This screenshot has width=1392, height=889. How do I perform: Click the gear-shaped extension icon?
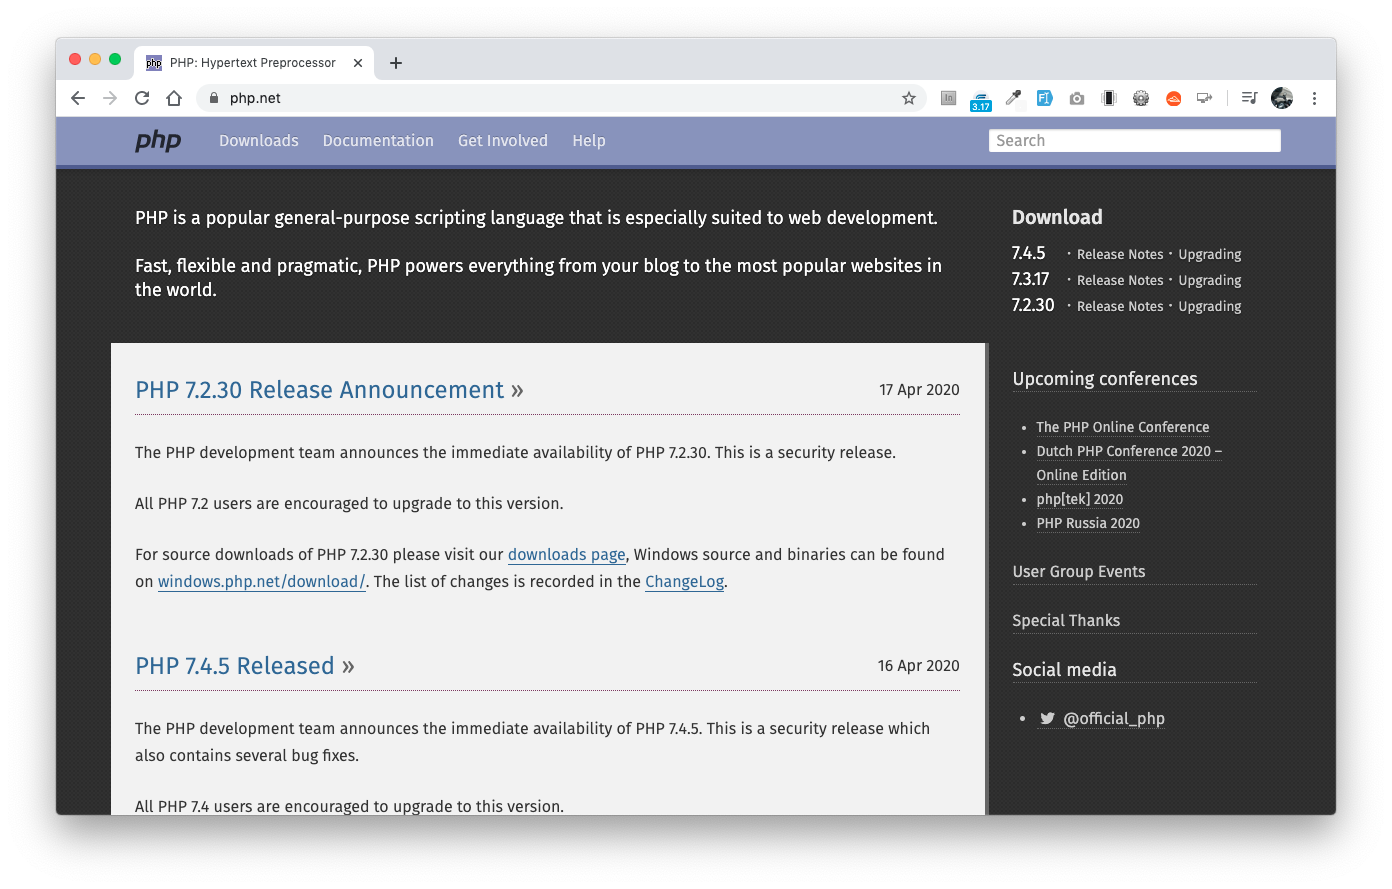(x=1141, y=98)
